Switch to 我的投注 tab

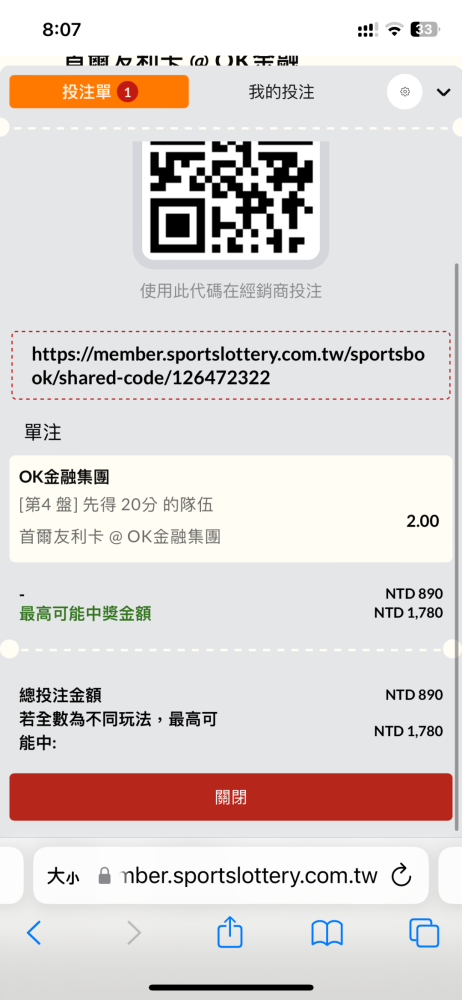281,92
